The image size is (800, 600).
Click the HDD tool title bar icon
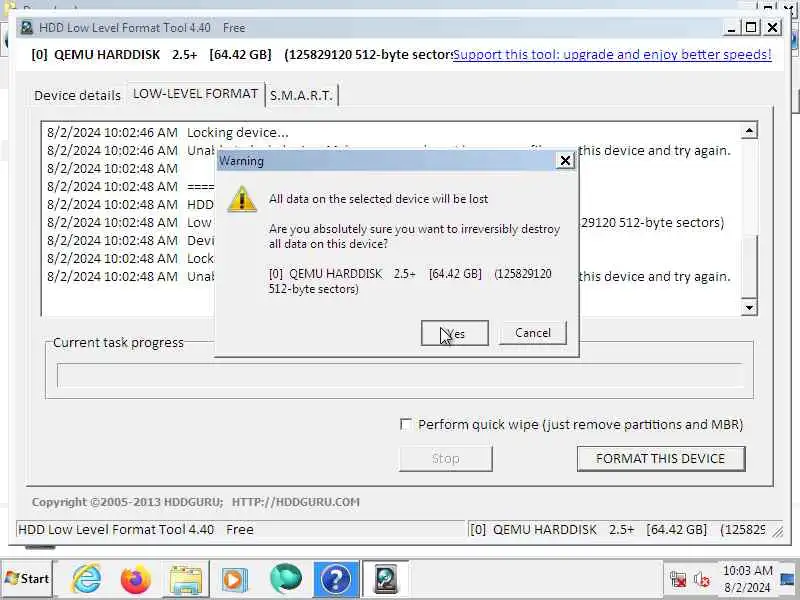click(27, 28)
